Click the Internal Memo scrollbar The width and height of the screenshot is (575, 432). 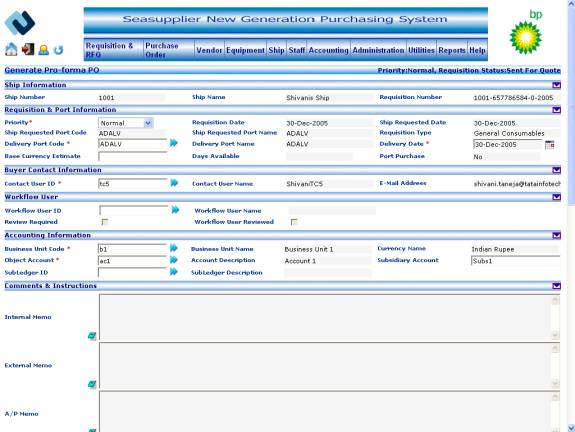coord(556,318)
